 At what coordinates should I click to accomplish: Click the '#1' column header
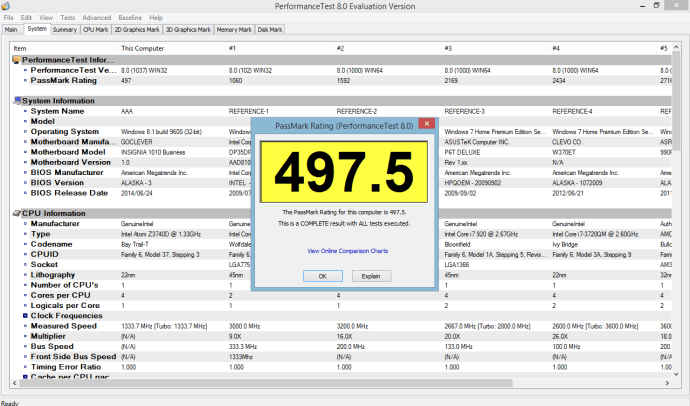[279, 48]
